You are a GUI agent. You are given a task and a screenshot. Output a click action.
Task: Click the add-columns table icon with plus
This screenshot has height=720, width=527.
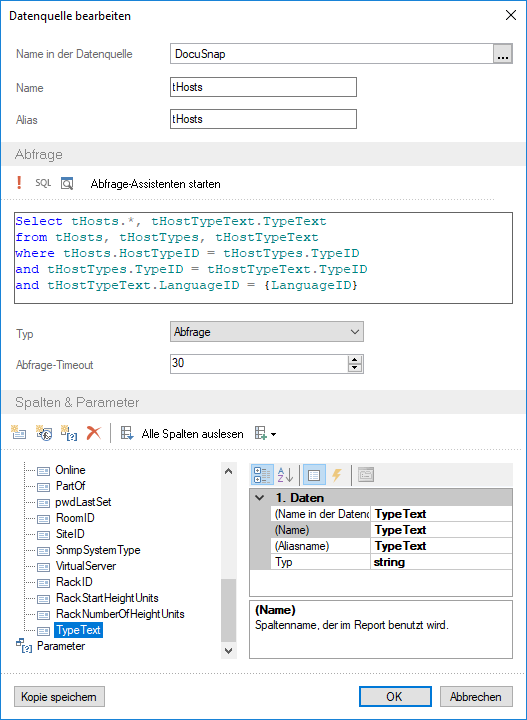[x=261, y=433]
